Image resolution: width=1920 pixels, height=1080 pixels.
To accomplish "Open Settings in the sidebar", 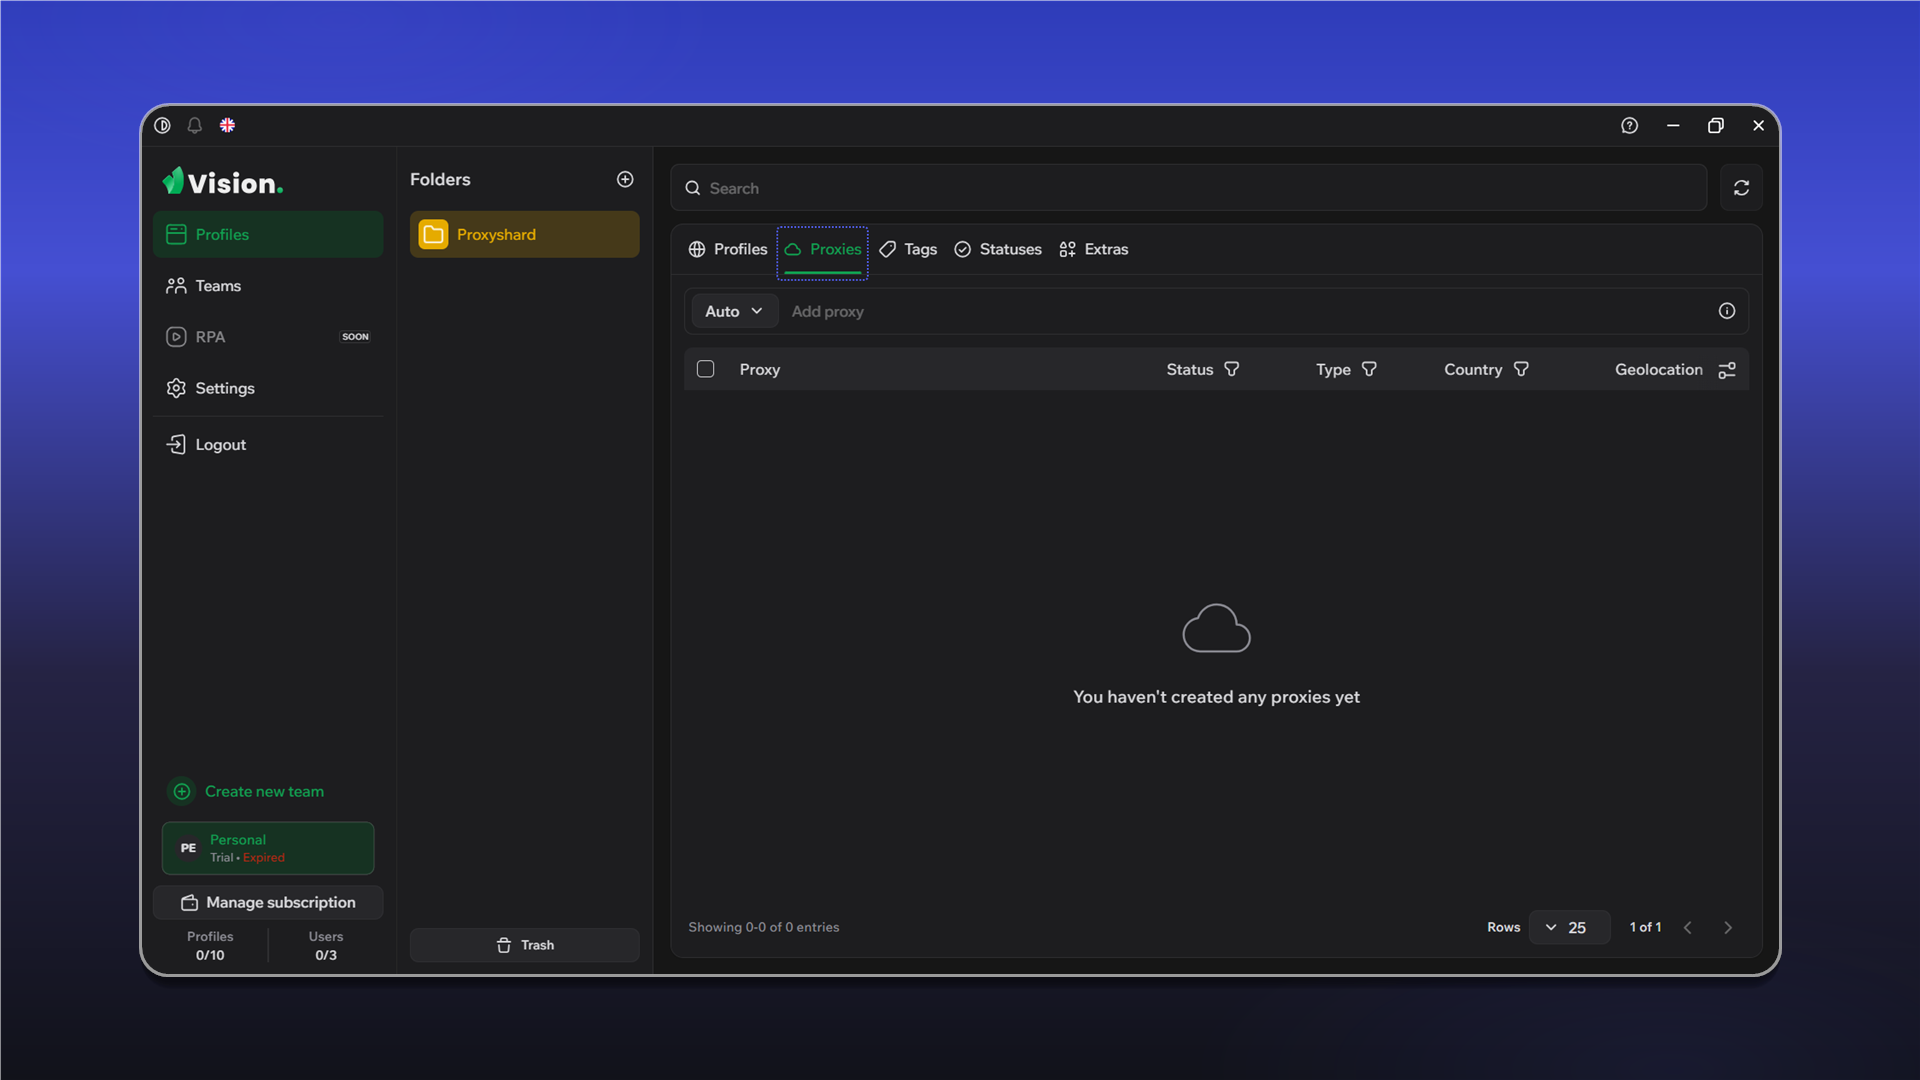I will (268, 388).
